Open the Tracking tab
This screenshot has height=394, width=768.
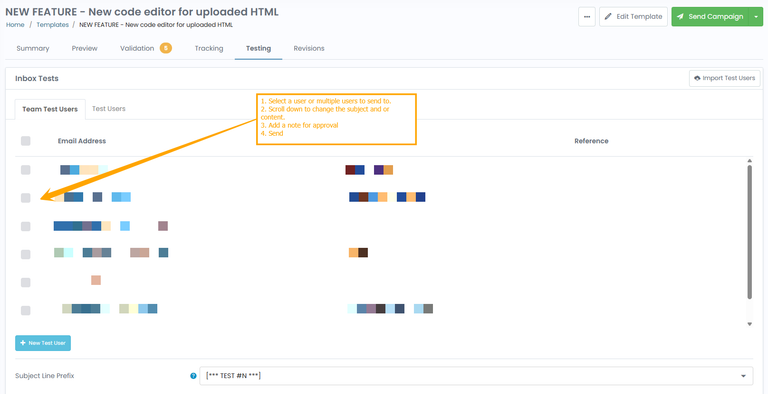pyautogui.click(x=209, y=49)
